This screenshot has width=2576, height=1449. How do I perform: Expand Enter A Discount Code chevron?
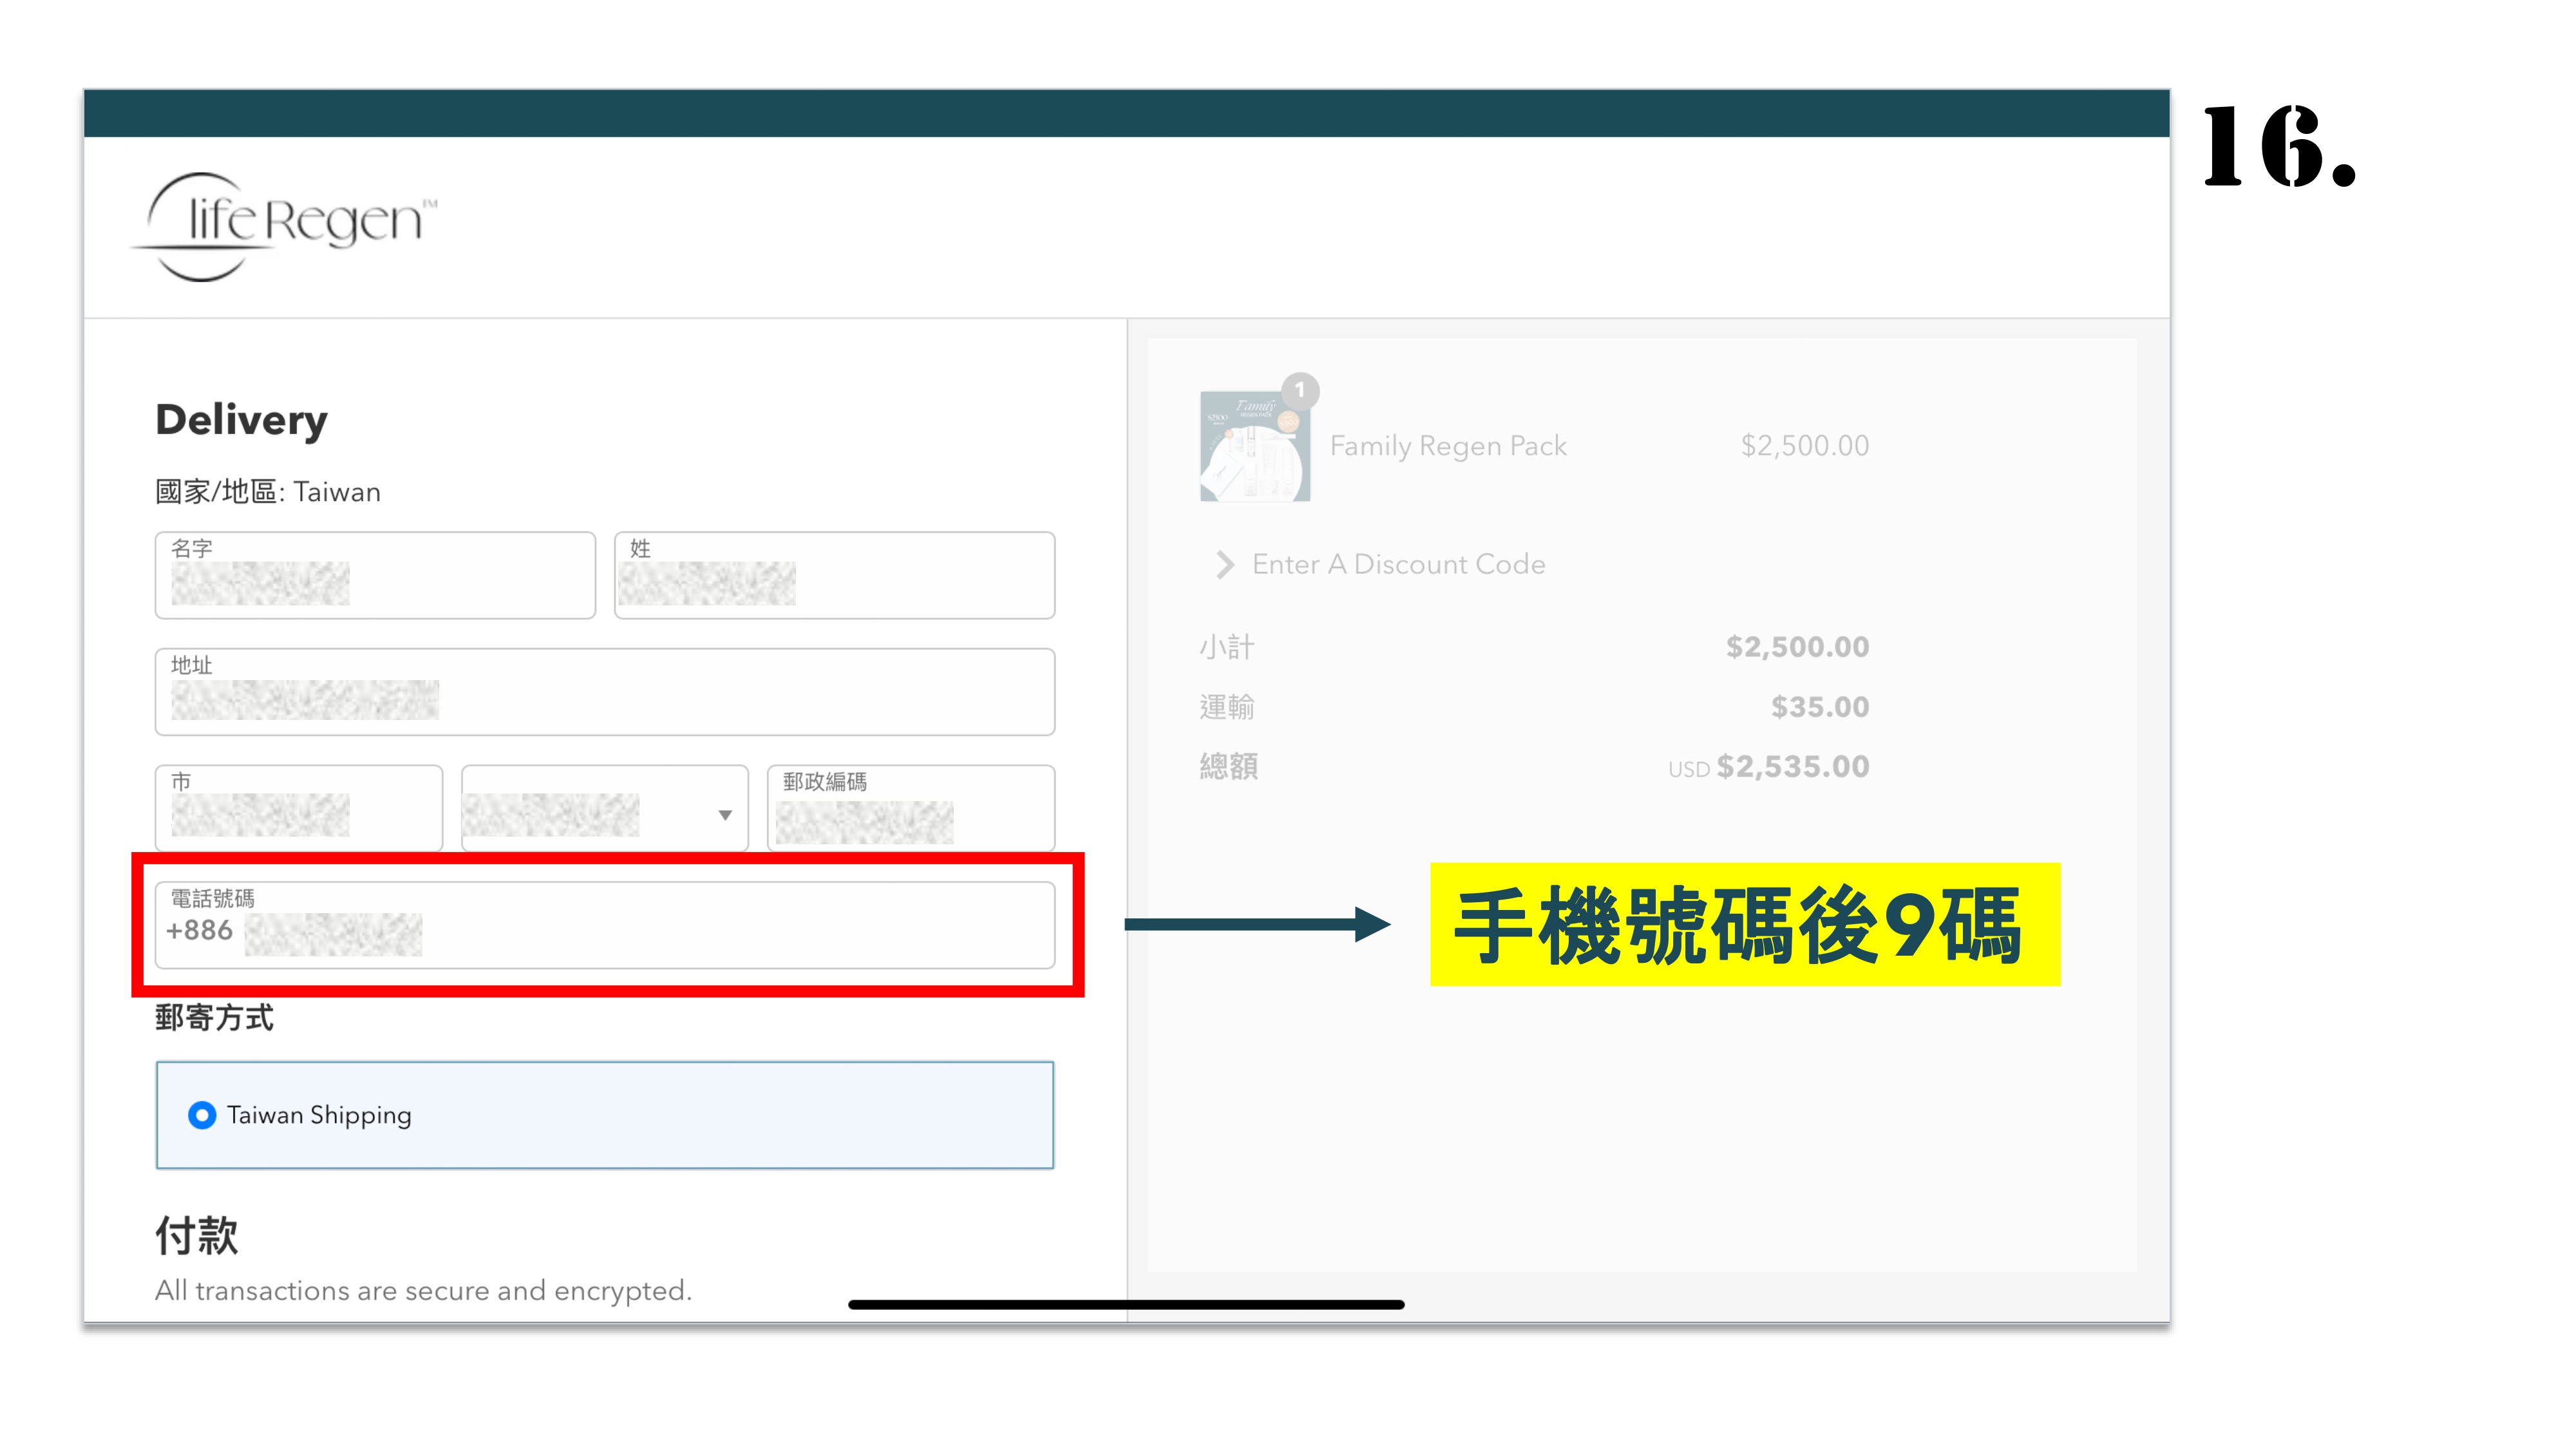[1225, 565]
